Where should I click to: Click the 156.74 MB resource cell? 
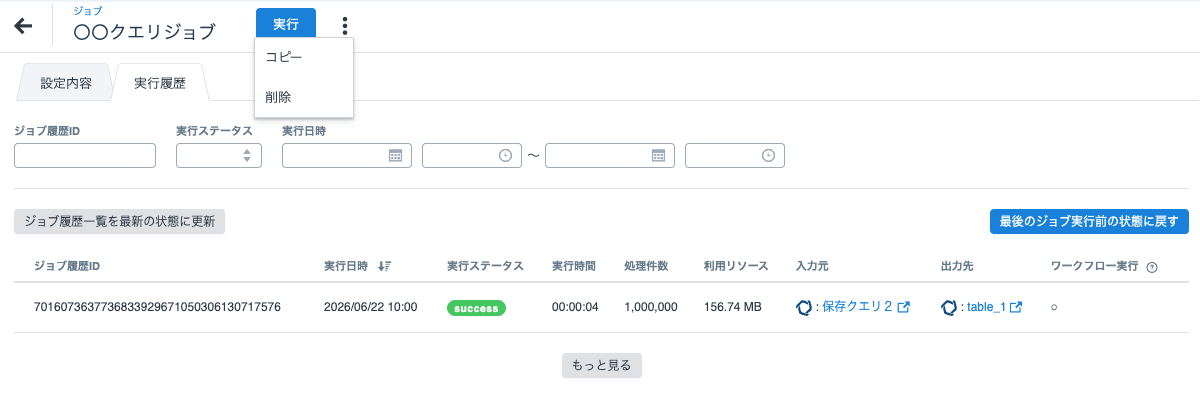tap(733, 307)
